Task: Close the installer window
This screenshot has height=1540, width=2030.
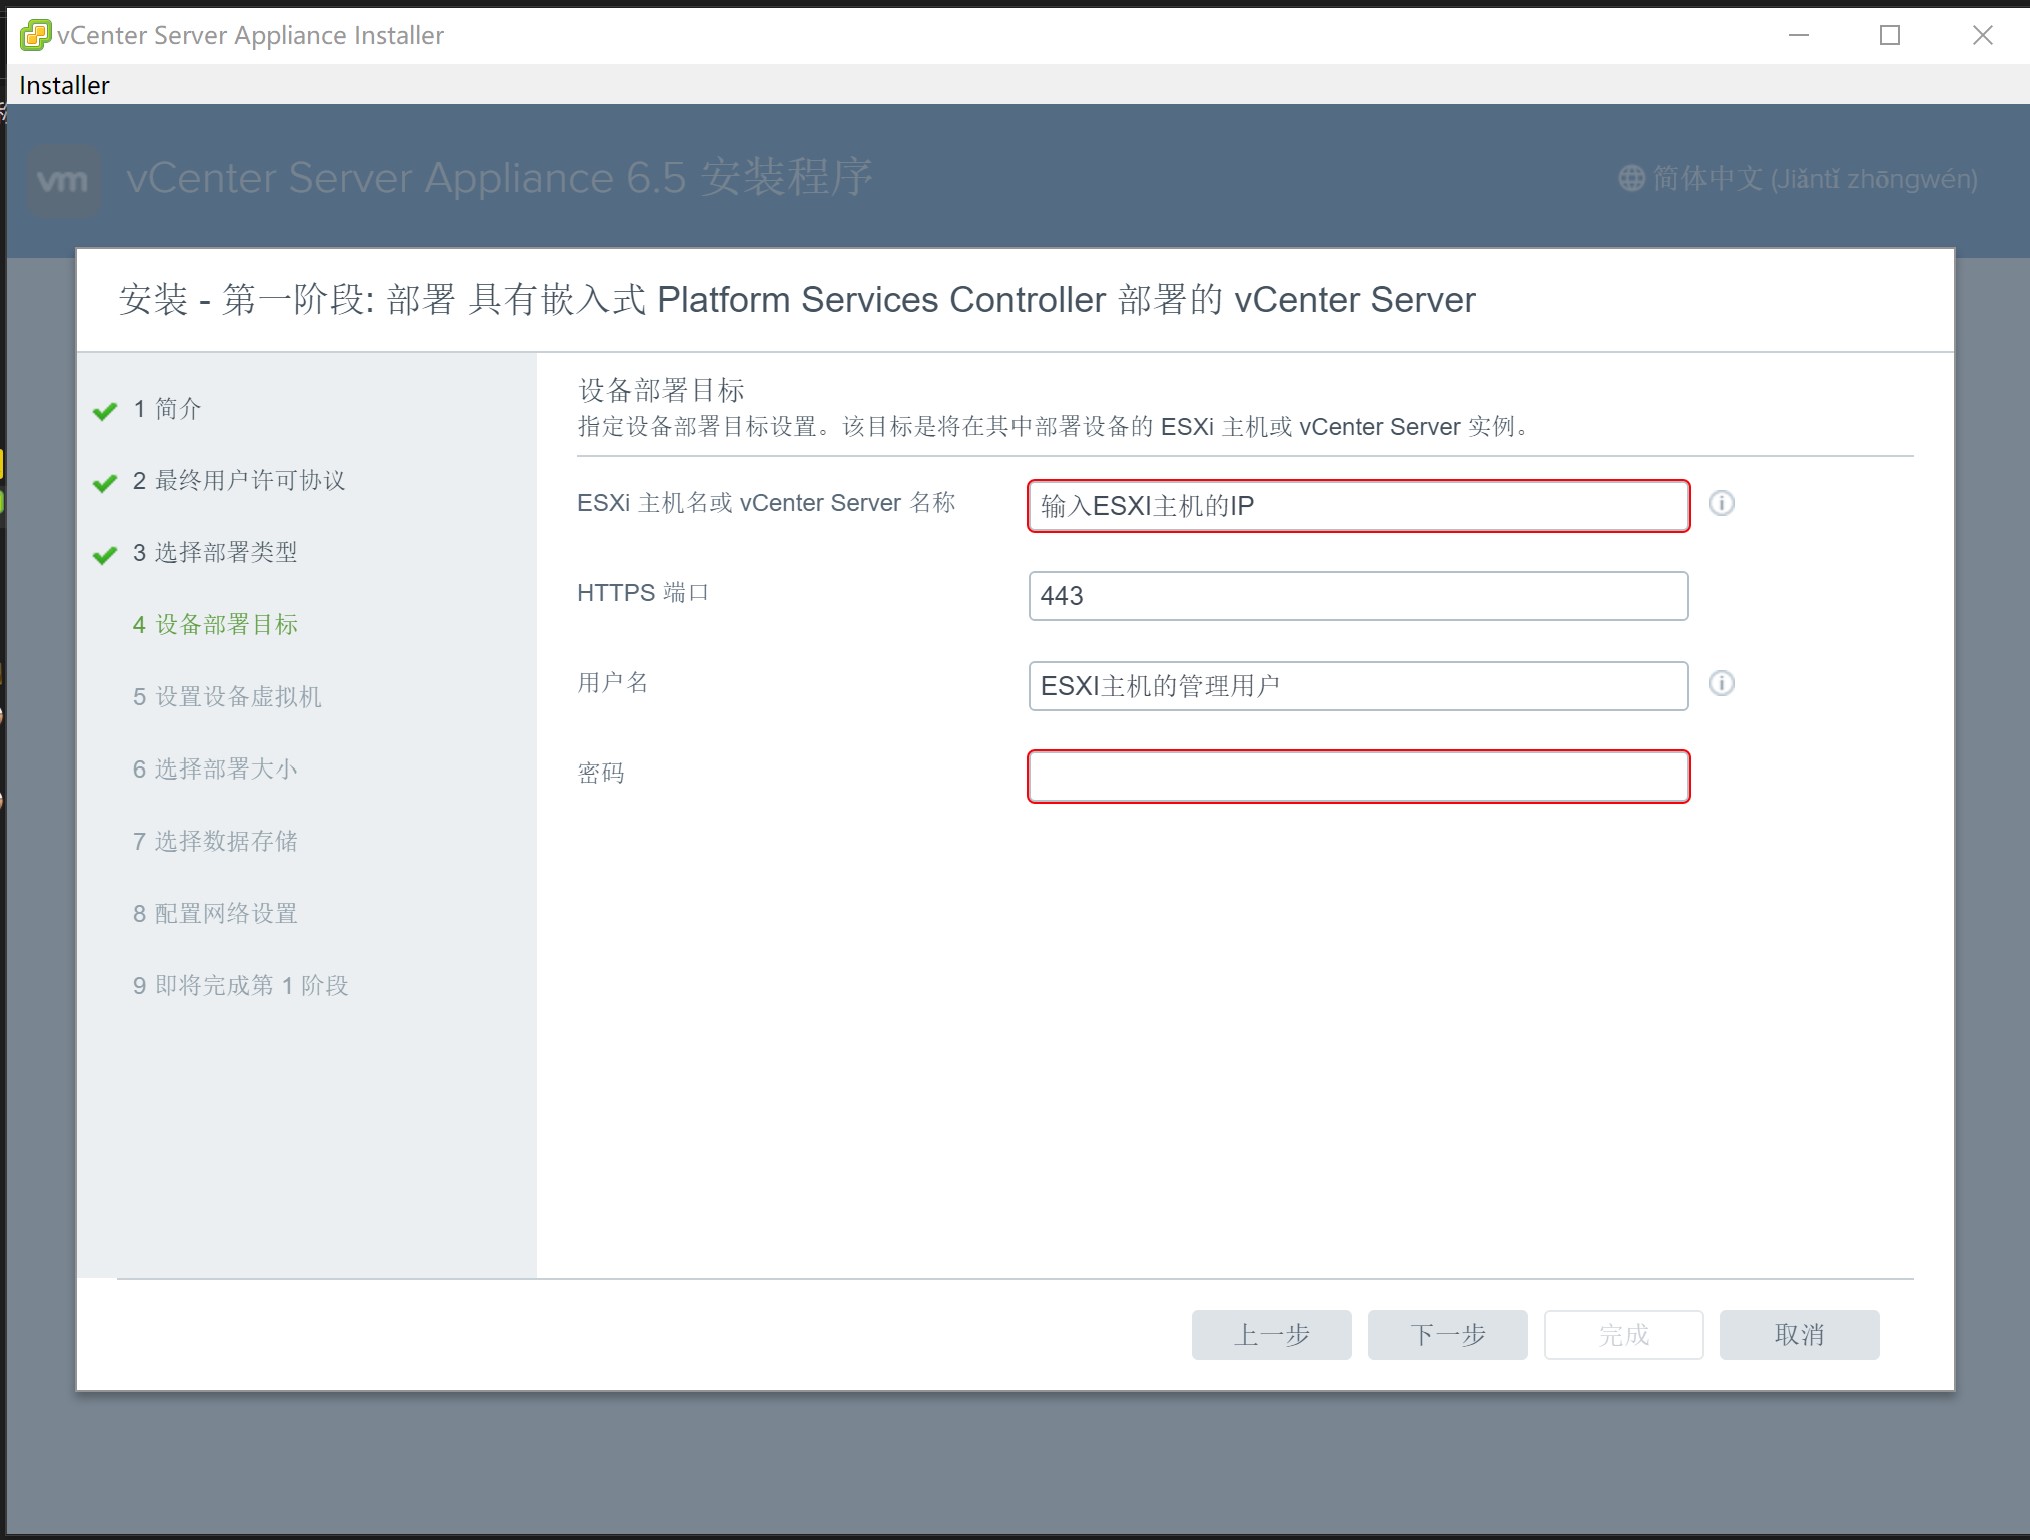Action: pyautogui.click(x=1983, y=35)
